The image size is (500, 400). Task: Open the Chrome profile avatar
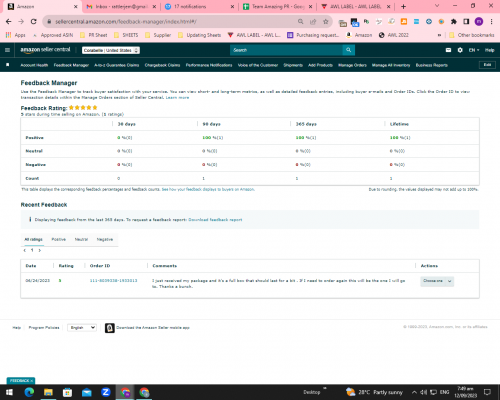pyautogui.click(x=479, y=22)
